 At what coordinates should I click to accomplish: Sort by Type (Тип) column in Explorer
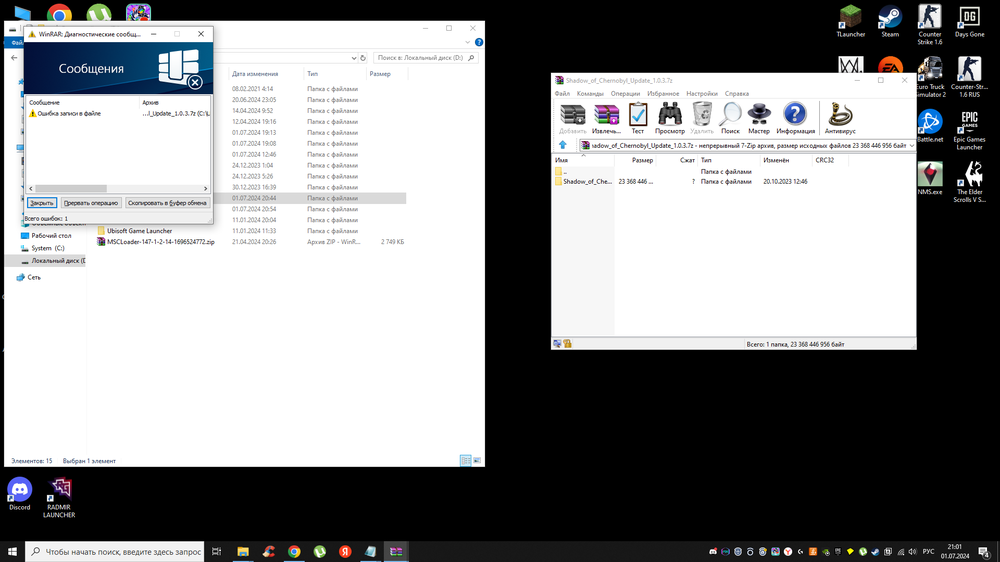click(x=312, y=74)
